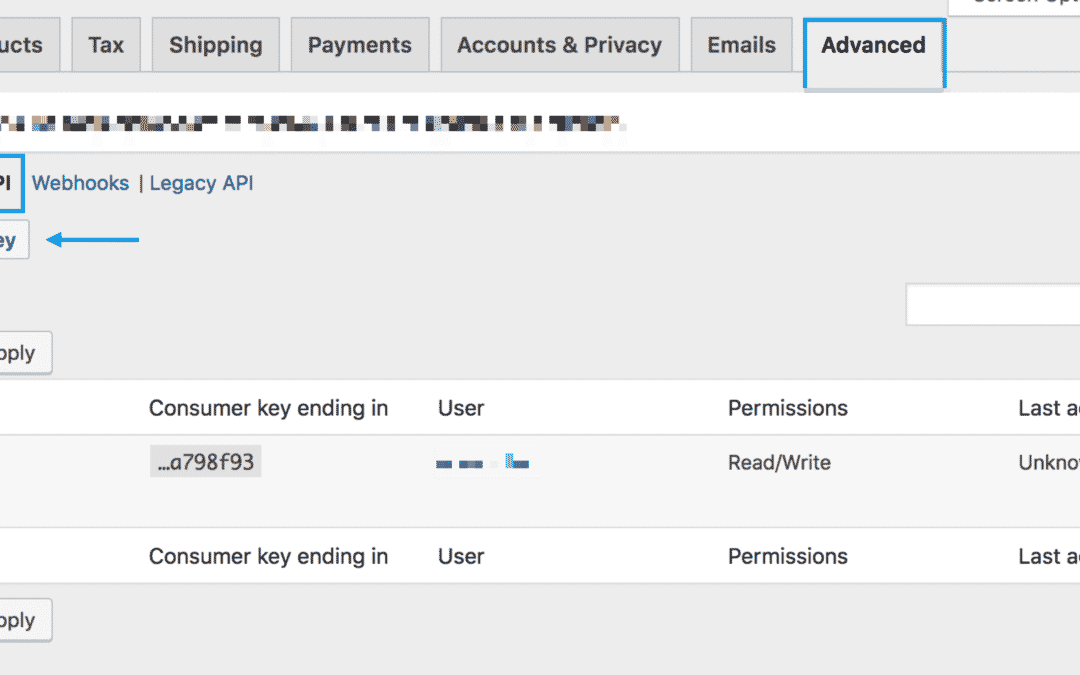Click the Read/Write permissions cell
The height and width of the screenshot is (675, 1080).
click(779, 462)
